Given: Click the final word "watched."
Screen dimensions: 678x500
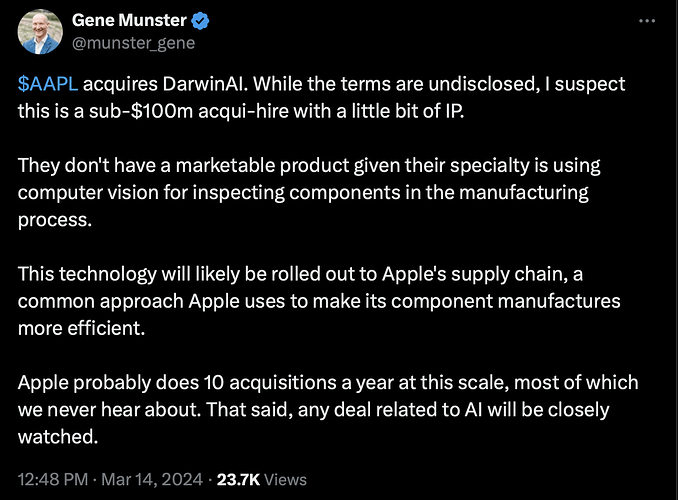Looking at the screenshot, I should tap(54, 437).
